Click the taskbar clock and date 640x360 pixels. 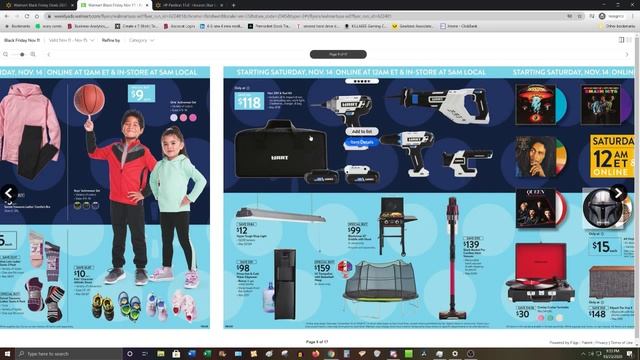pos(612,354)
